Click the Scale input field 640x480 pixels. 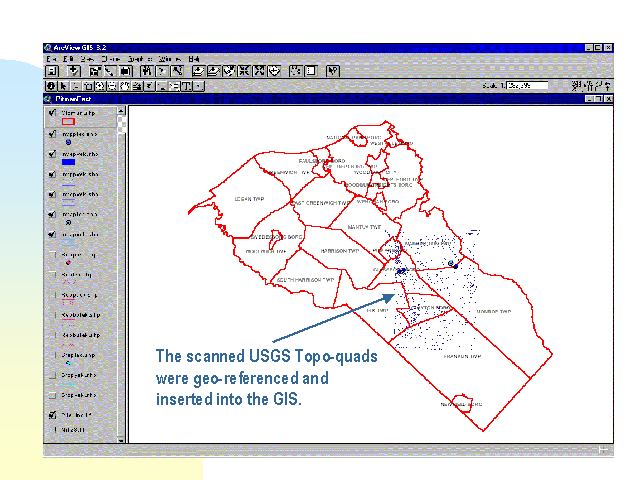tap(526, 86)
